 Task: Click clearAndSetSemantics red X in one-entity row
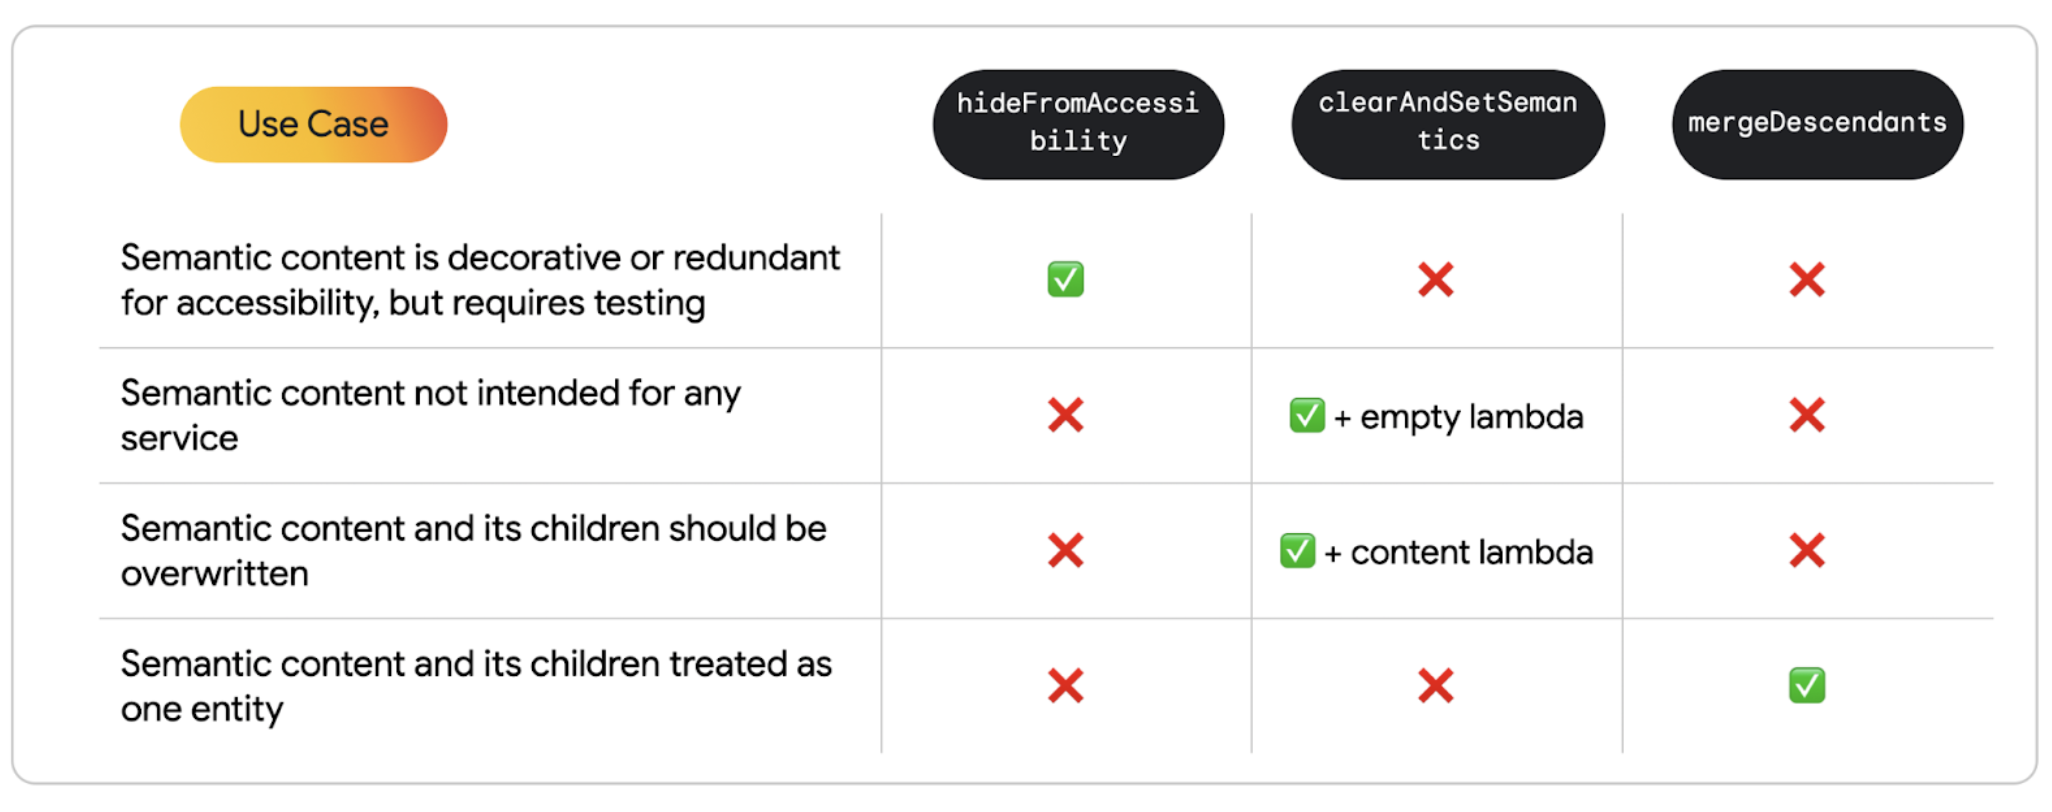(x=1435, y=686)
